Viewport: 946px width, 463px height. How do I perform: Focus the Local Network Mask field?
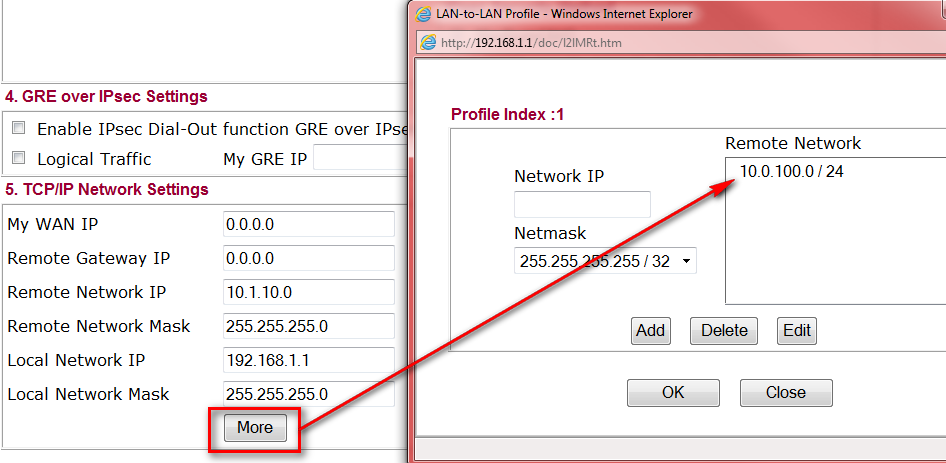click(x=308, y=395)
